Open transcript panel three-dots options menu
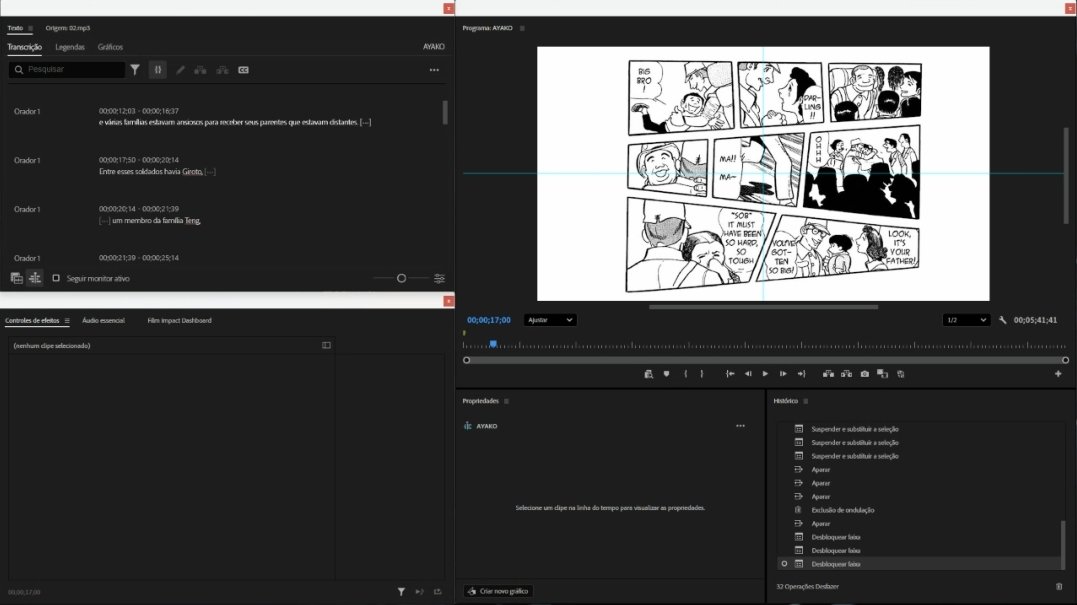Screen dimensions: 1077x605 tap(434, 69)
